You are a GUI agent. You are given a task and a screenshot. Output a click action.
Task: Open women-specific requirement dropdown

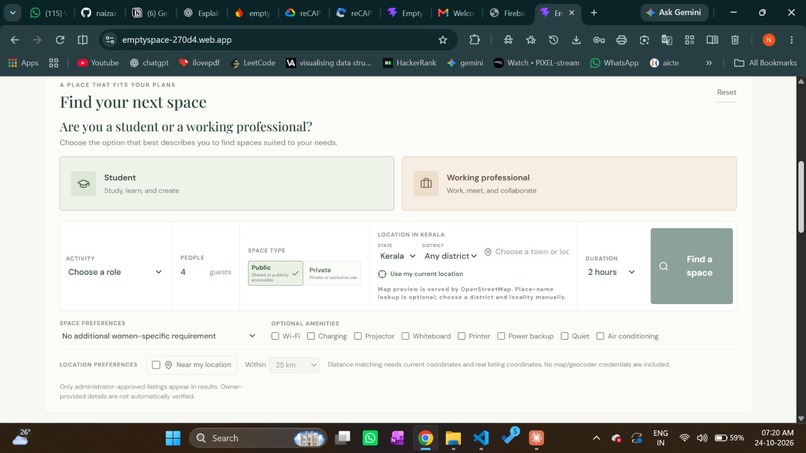158,336
